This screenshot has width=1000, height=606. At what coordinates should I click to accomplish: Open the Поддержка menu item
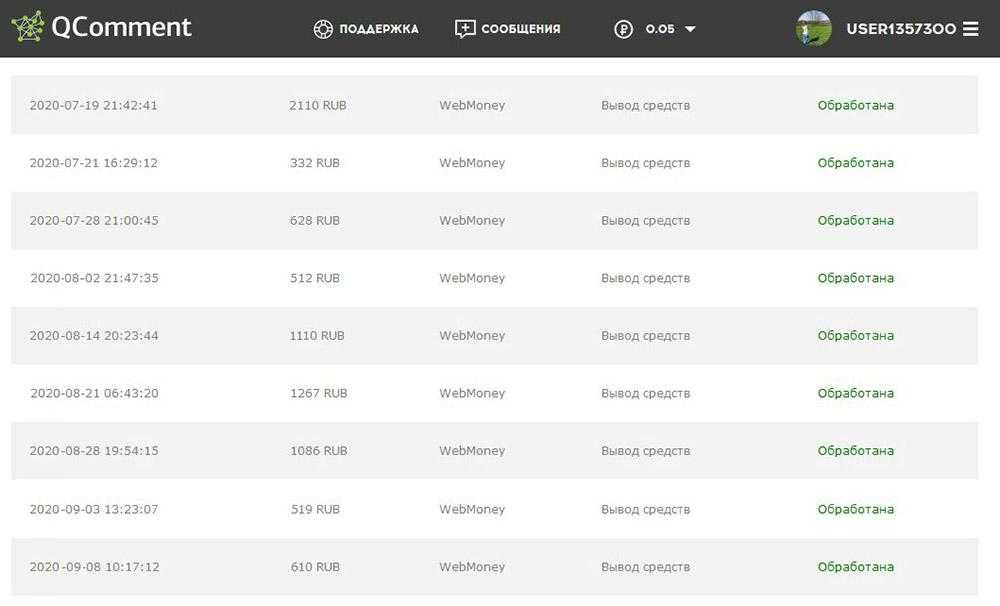tap(379, 29)
